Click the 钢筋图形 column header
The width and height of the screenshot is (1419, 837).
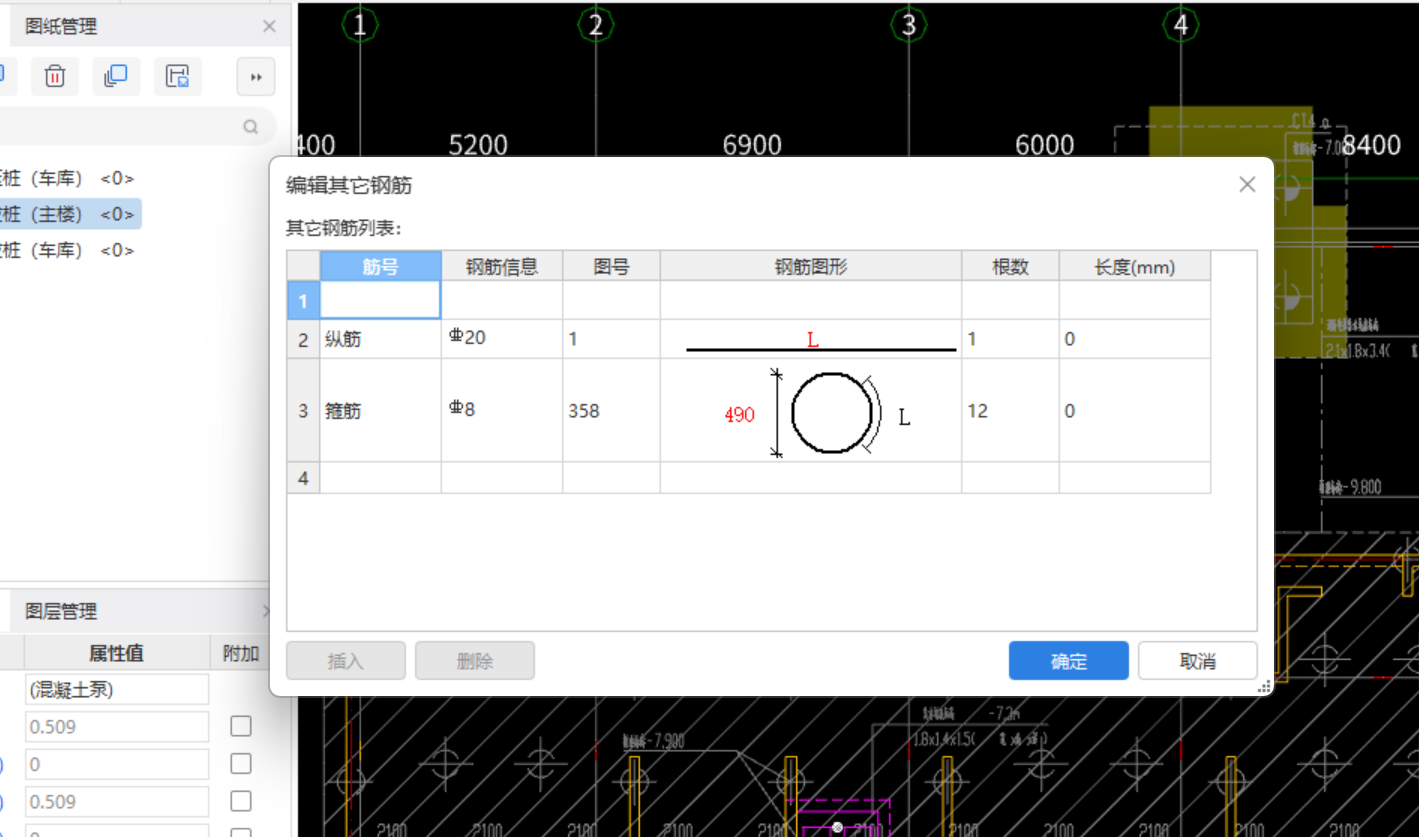coord(811,266)
